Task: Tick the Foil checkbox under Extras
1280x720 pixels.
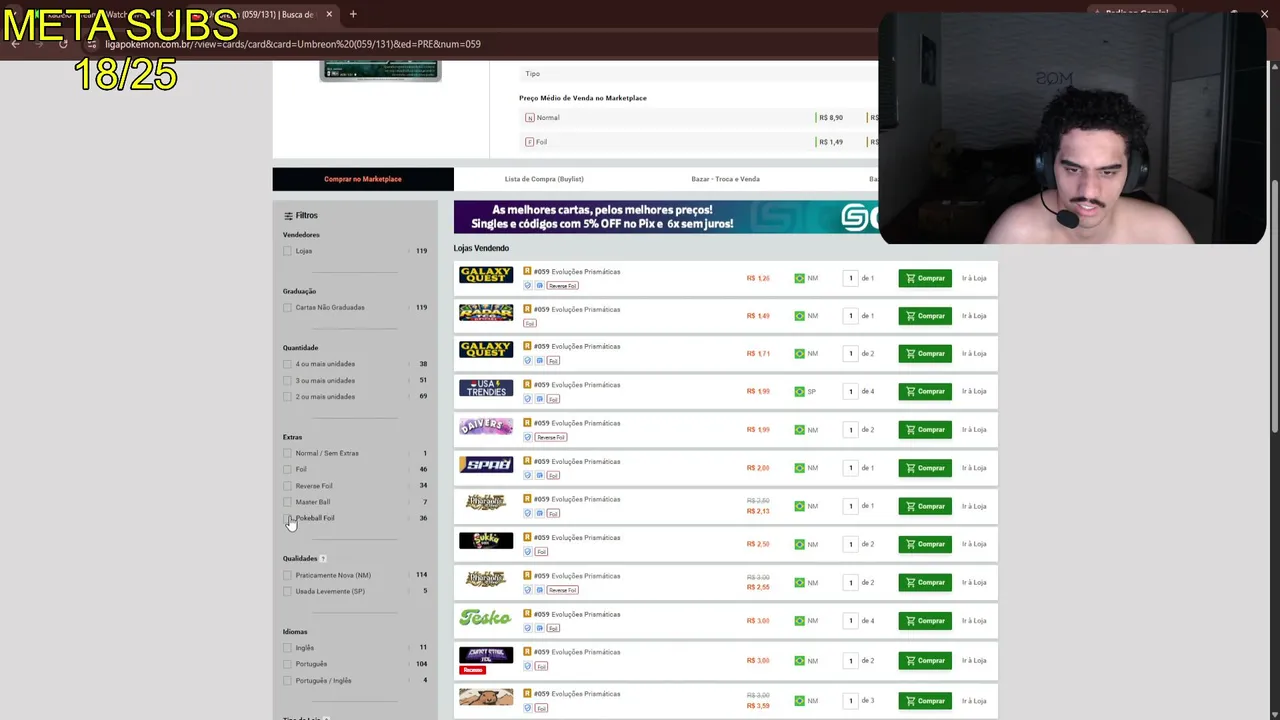Action: (288, 470)
